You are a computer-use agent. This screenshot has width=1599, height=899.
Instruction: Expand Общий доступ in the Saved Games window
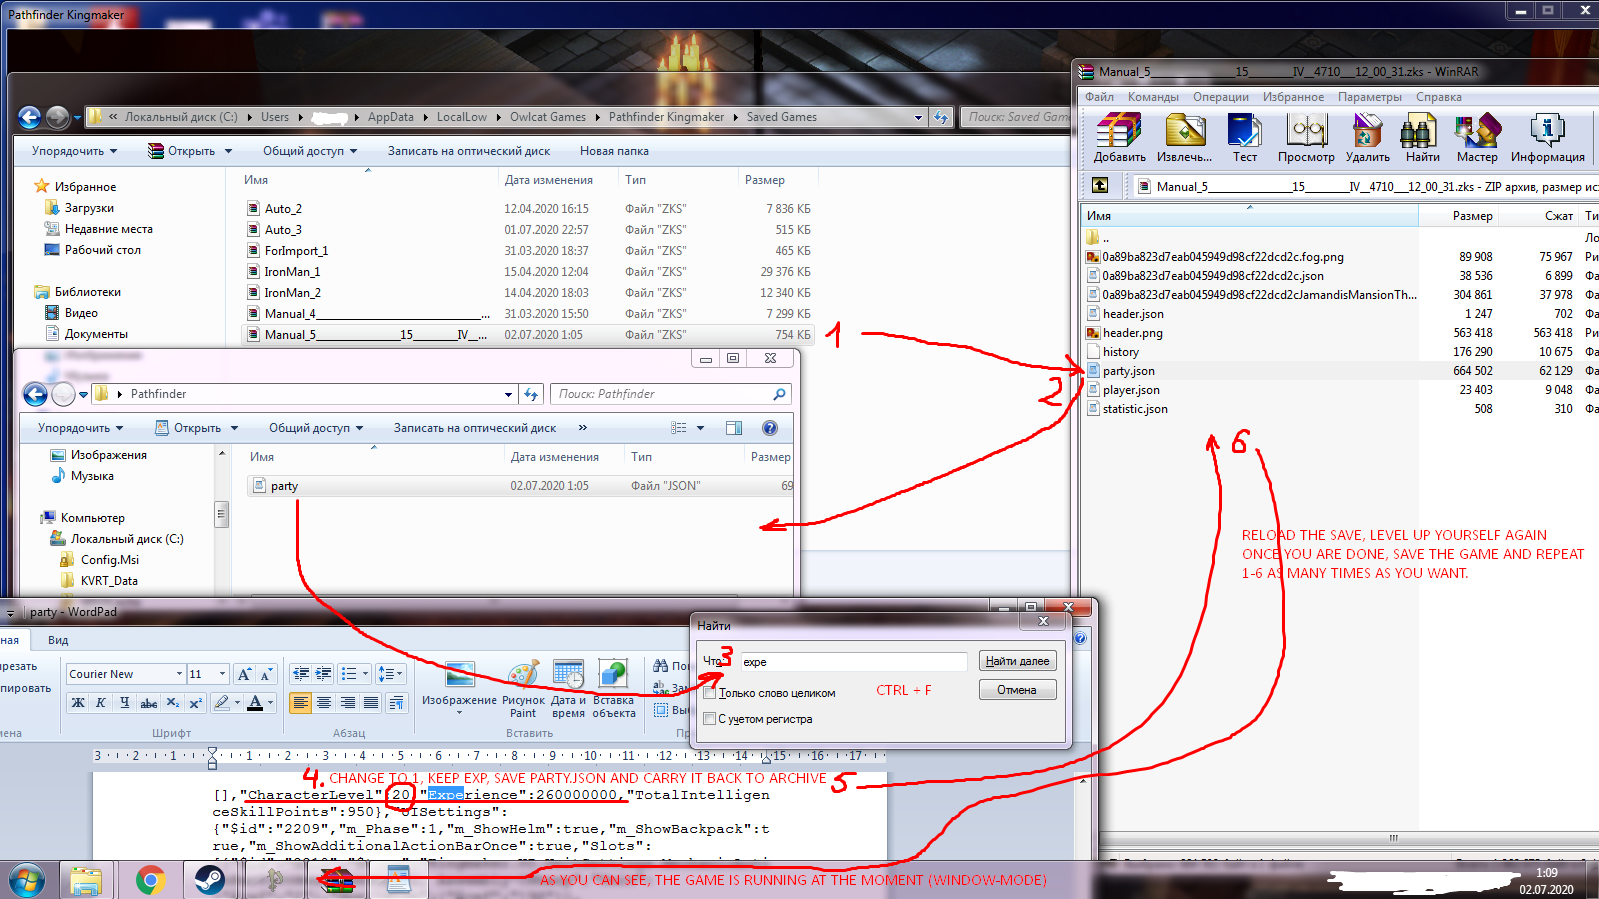point(311,151)
